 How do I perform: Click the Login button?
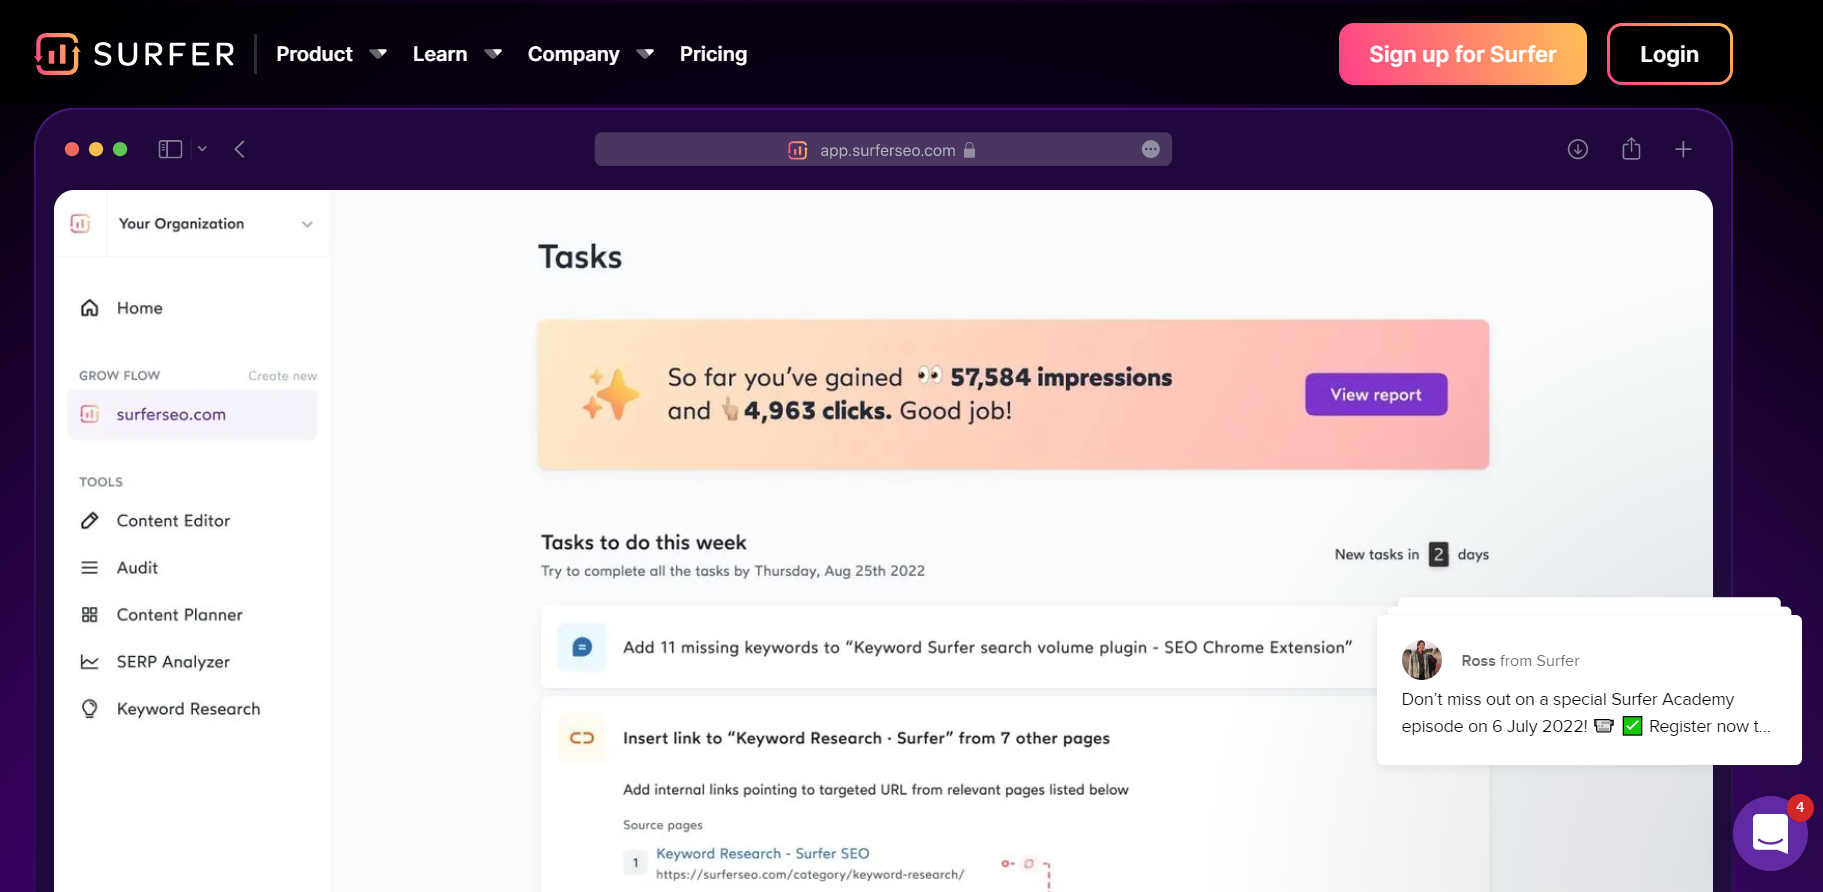point(1669,54)
